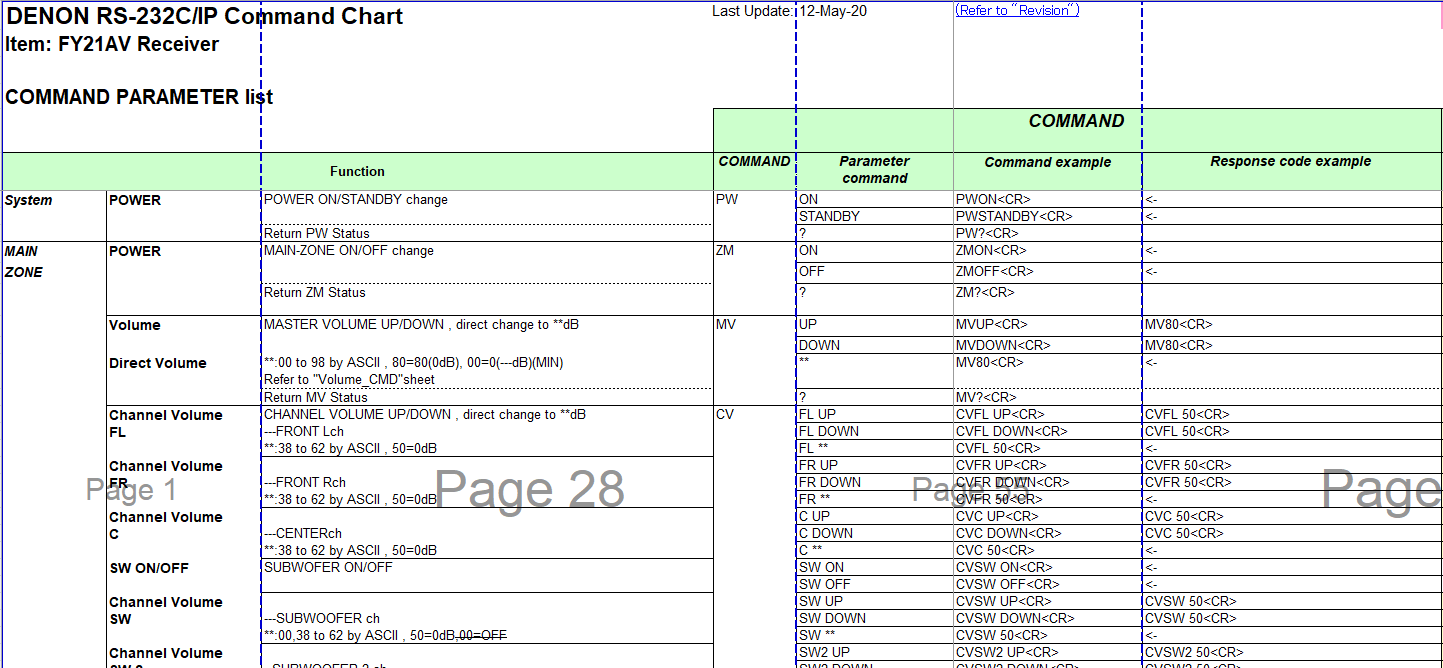Open the 'Refer to "Revision"' link

click(1017, 11)
